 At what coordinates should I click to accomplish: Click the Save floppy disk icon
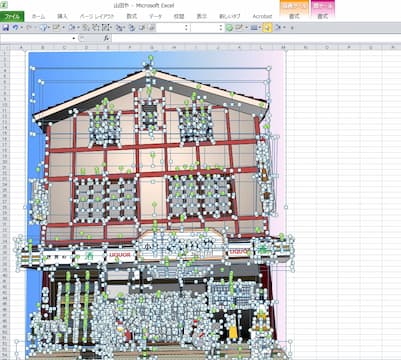[x=6, y=28]
